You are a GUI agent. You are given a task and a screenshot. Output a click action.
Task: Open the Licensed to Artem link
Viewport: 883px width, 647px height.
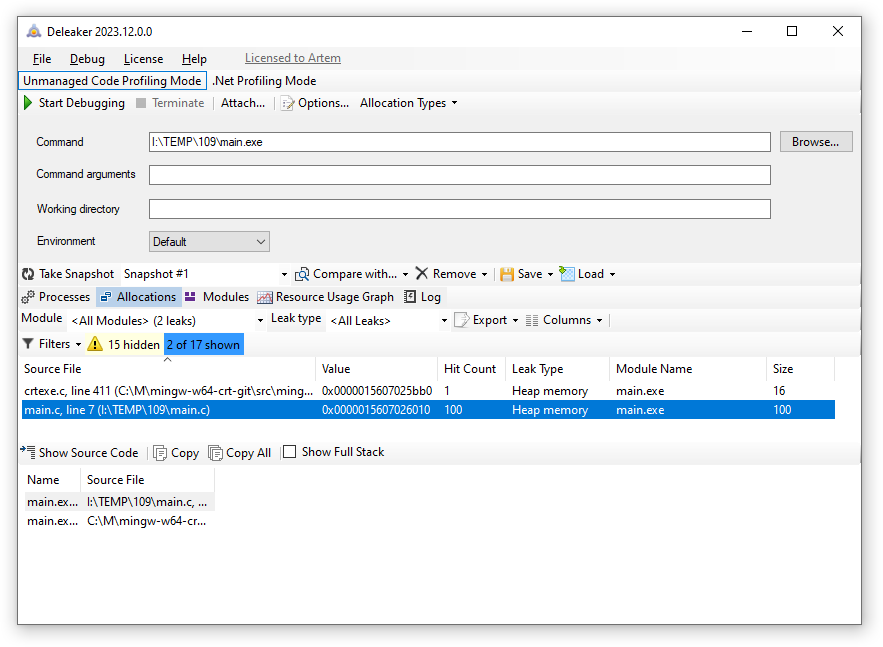pyautogui.click(x=292, y=58)
